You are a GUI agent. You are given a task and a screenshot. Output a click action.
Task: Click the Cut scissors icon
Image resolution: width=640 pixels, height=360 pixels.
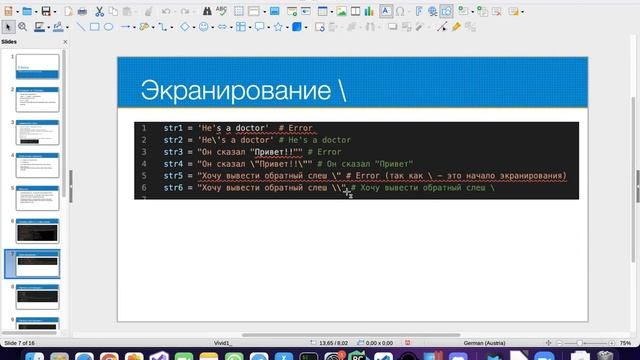100,11
